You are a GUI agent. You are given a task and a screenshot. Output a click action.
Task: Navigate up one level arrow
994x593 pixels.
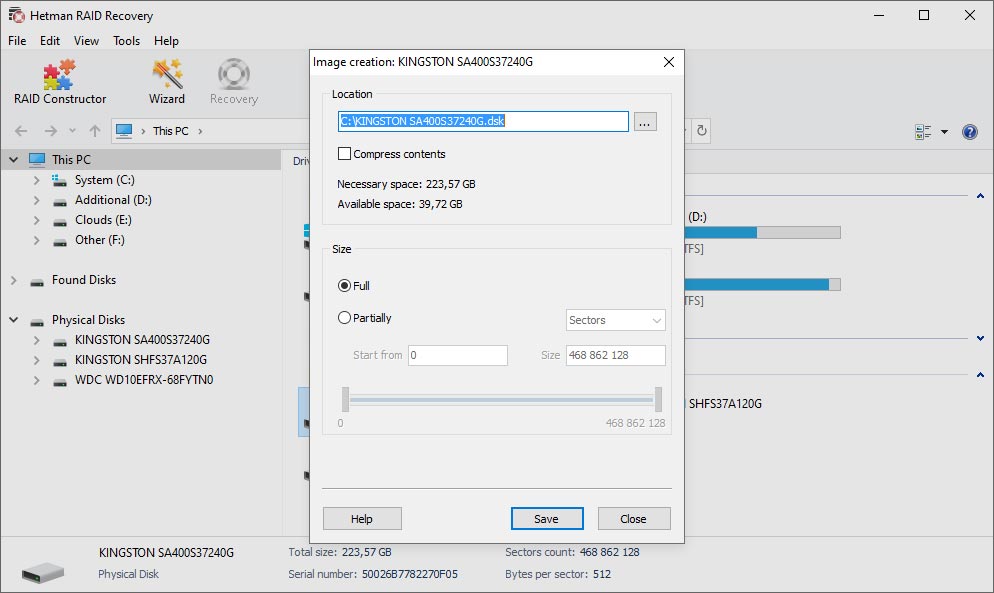pos(95,131)
